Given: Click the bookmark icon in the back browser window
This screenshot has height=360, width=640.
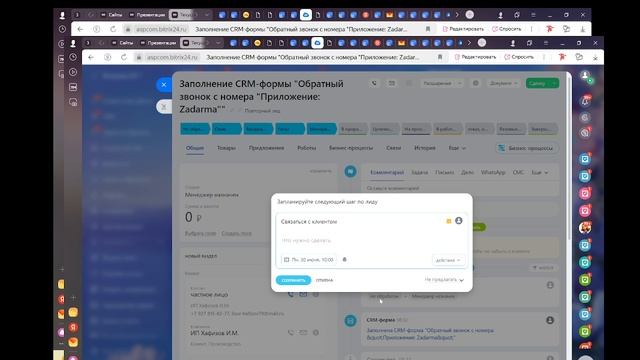Looking at the screenshot, I should click(428, 29).
